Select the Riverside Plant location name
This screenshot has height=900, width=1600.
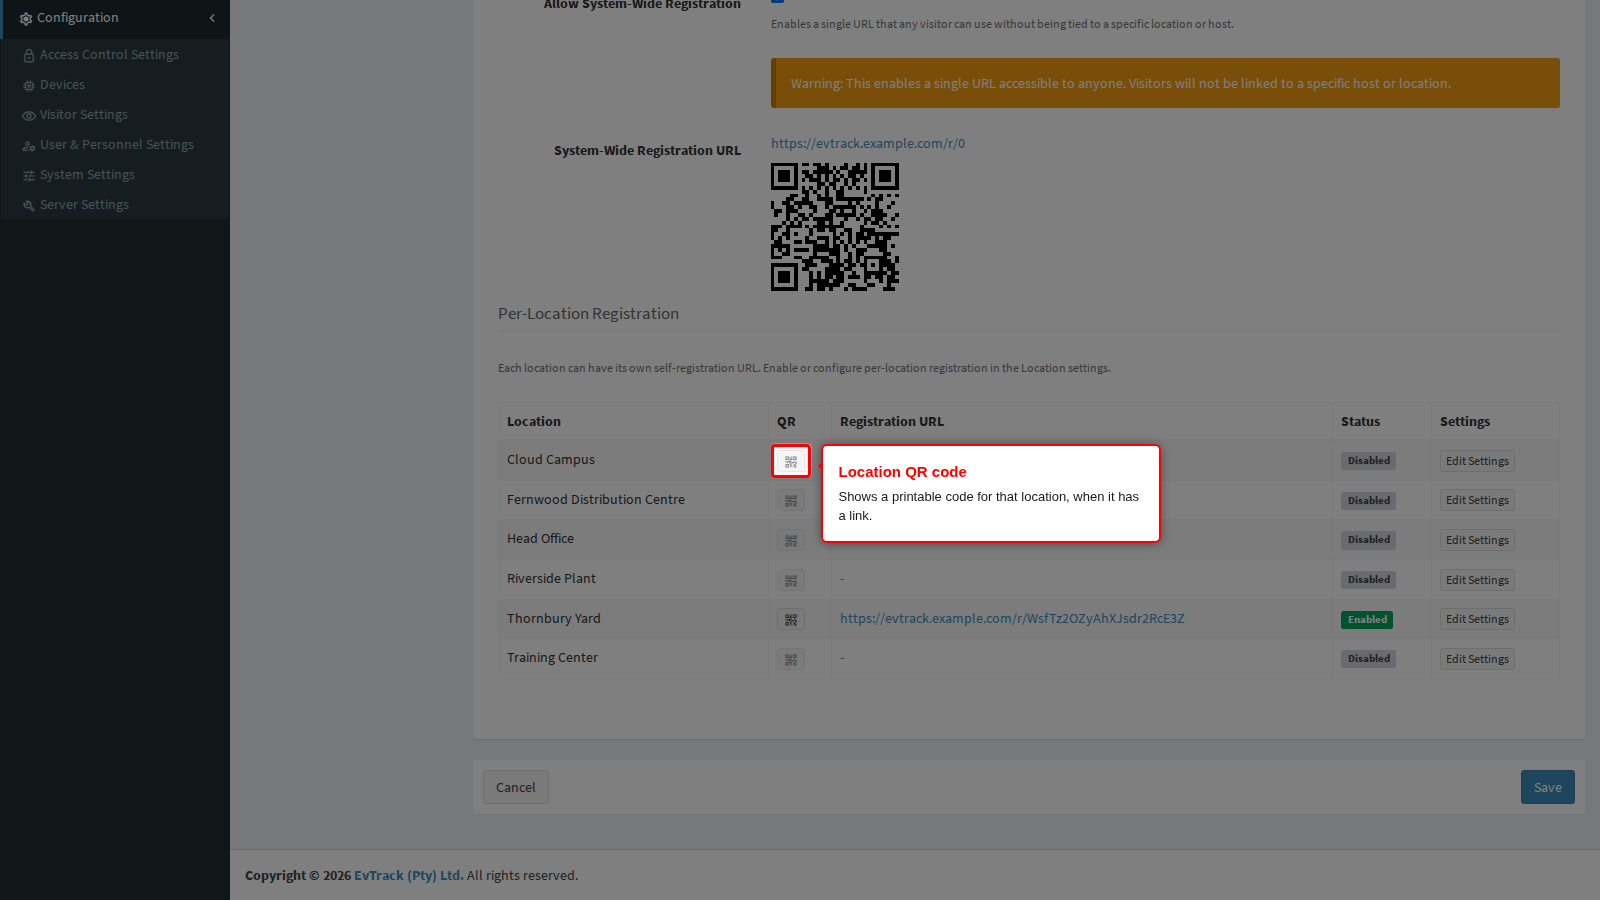coord(551,578)
